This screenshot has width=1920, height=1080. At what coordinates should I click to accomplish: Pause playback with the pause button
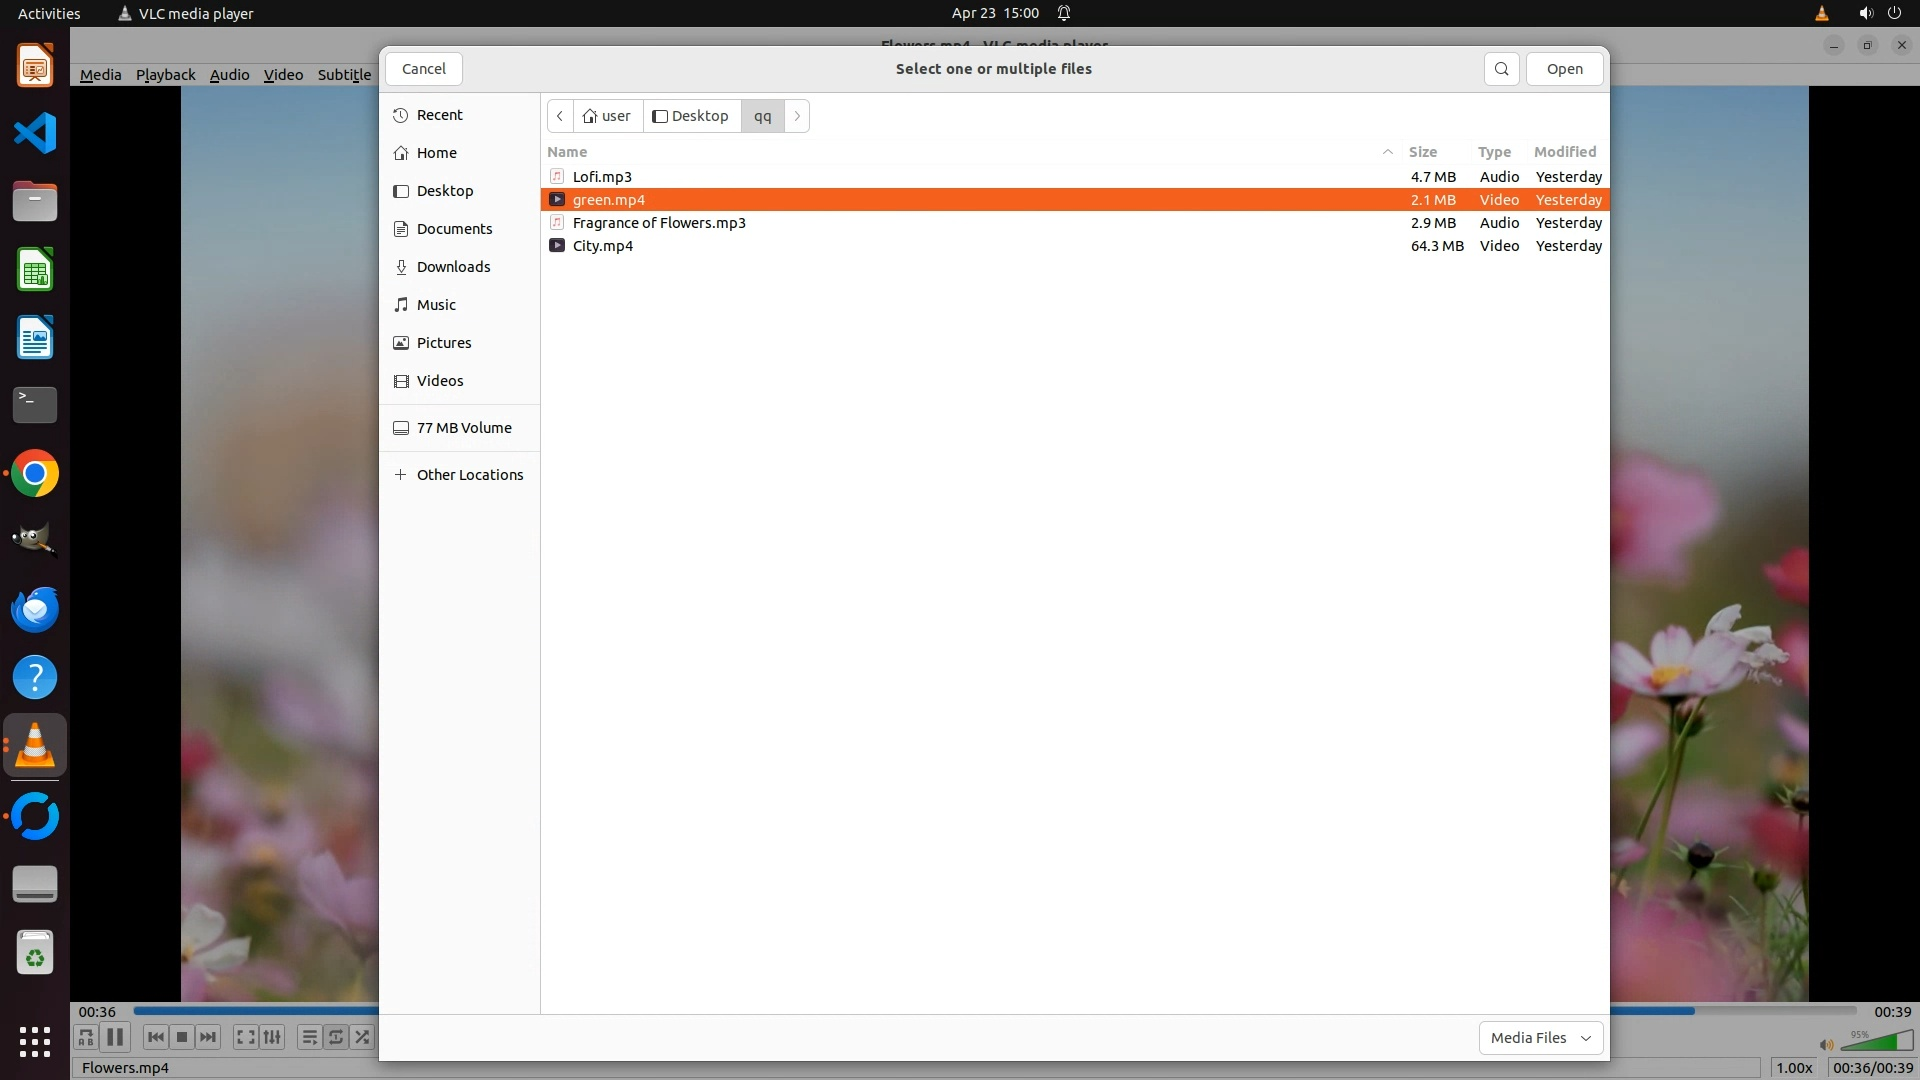click(115, 1037)
